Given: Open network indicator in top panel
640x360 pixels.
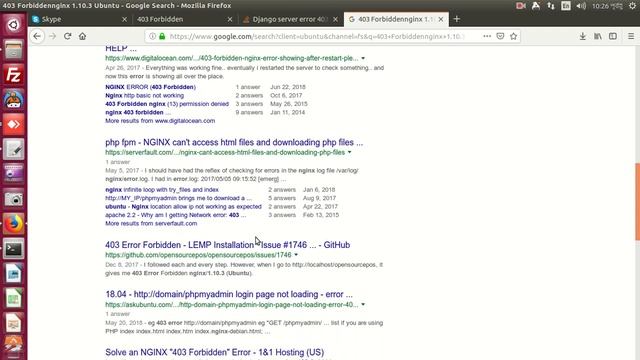Looking at the screenshot, I should coord(551,6).
